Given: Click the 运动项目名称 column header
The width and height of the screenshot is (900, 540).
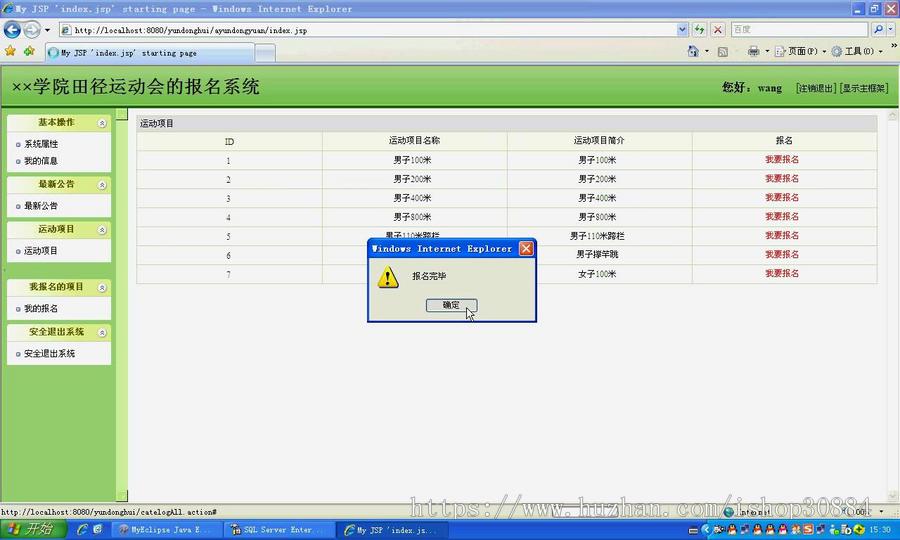Looking at the screenshot, I should pos(414,141).
